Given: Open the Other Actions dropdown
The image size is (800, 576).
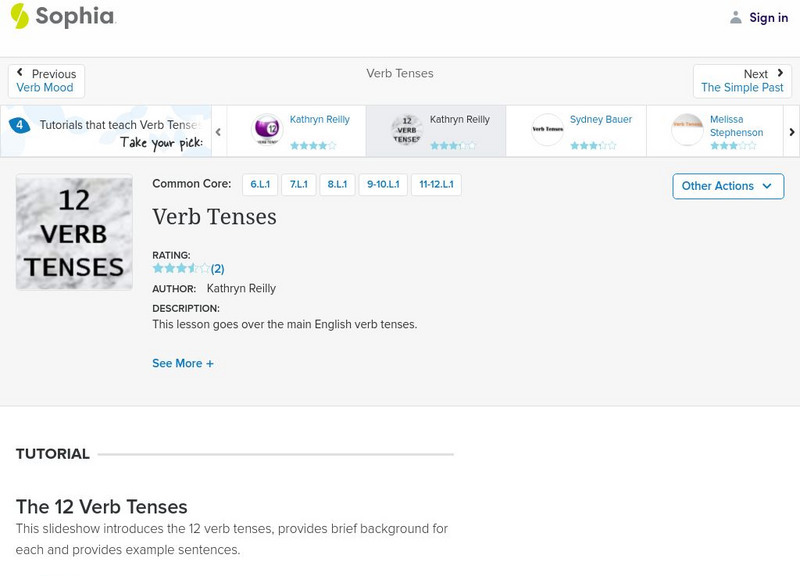Looking at the screenshot, I should (727, 186).
